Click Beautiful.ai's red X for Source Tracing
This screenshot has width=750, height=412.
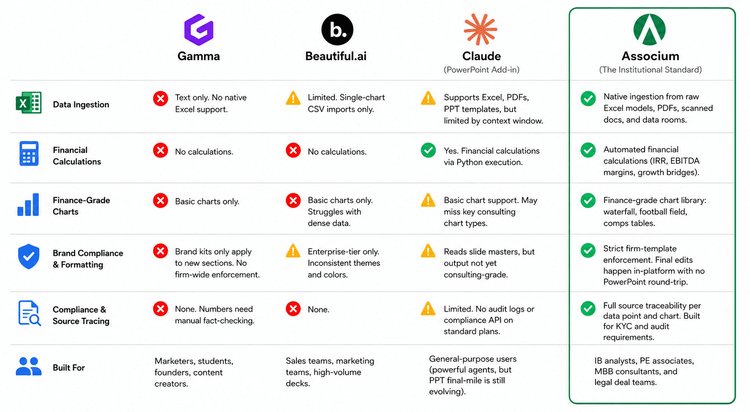pos(293,309)
